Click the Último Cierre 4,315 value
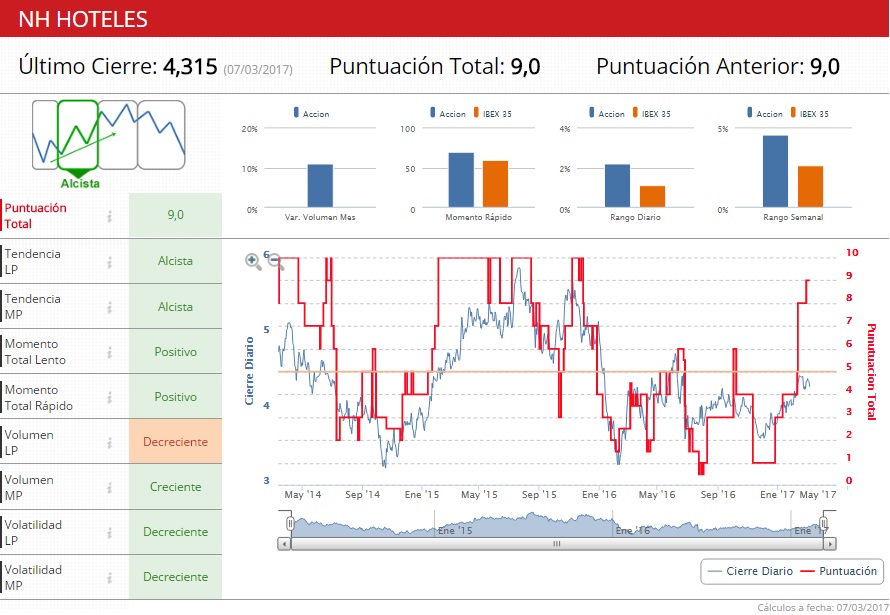 coord(190,66)
